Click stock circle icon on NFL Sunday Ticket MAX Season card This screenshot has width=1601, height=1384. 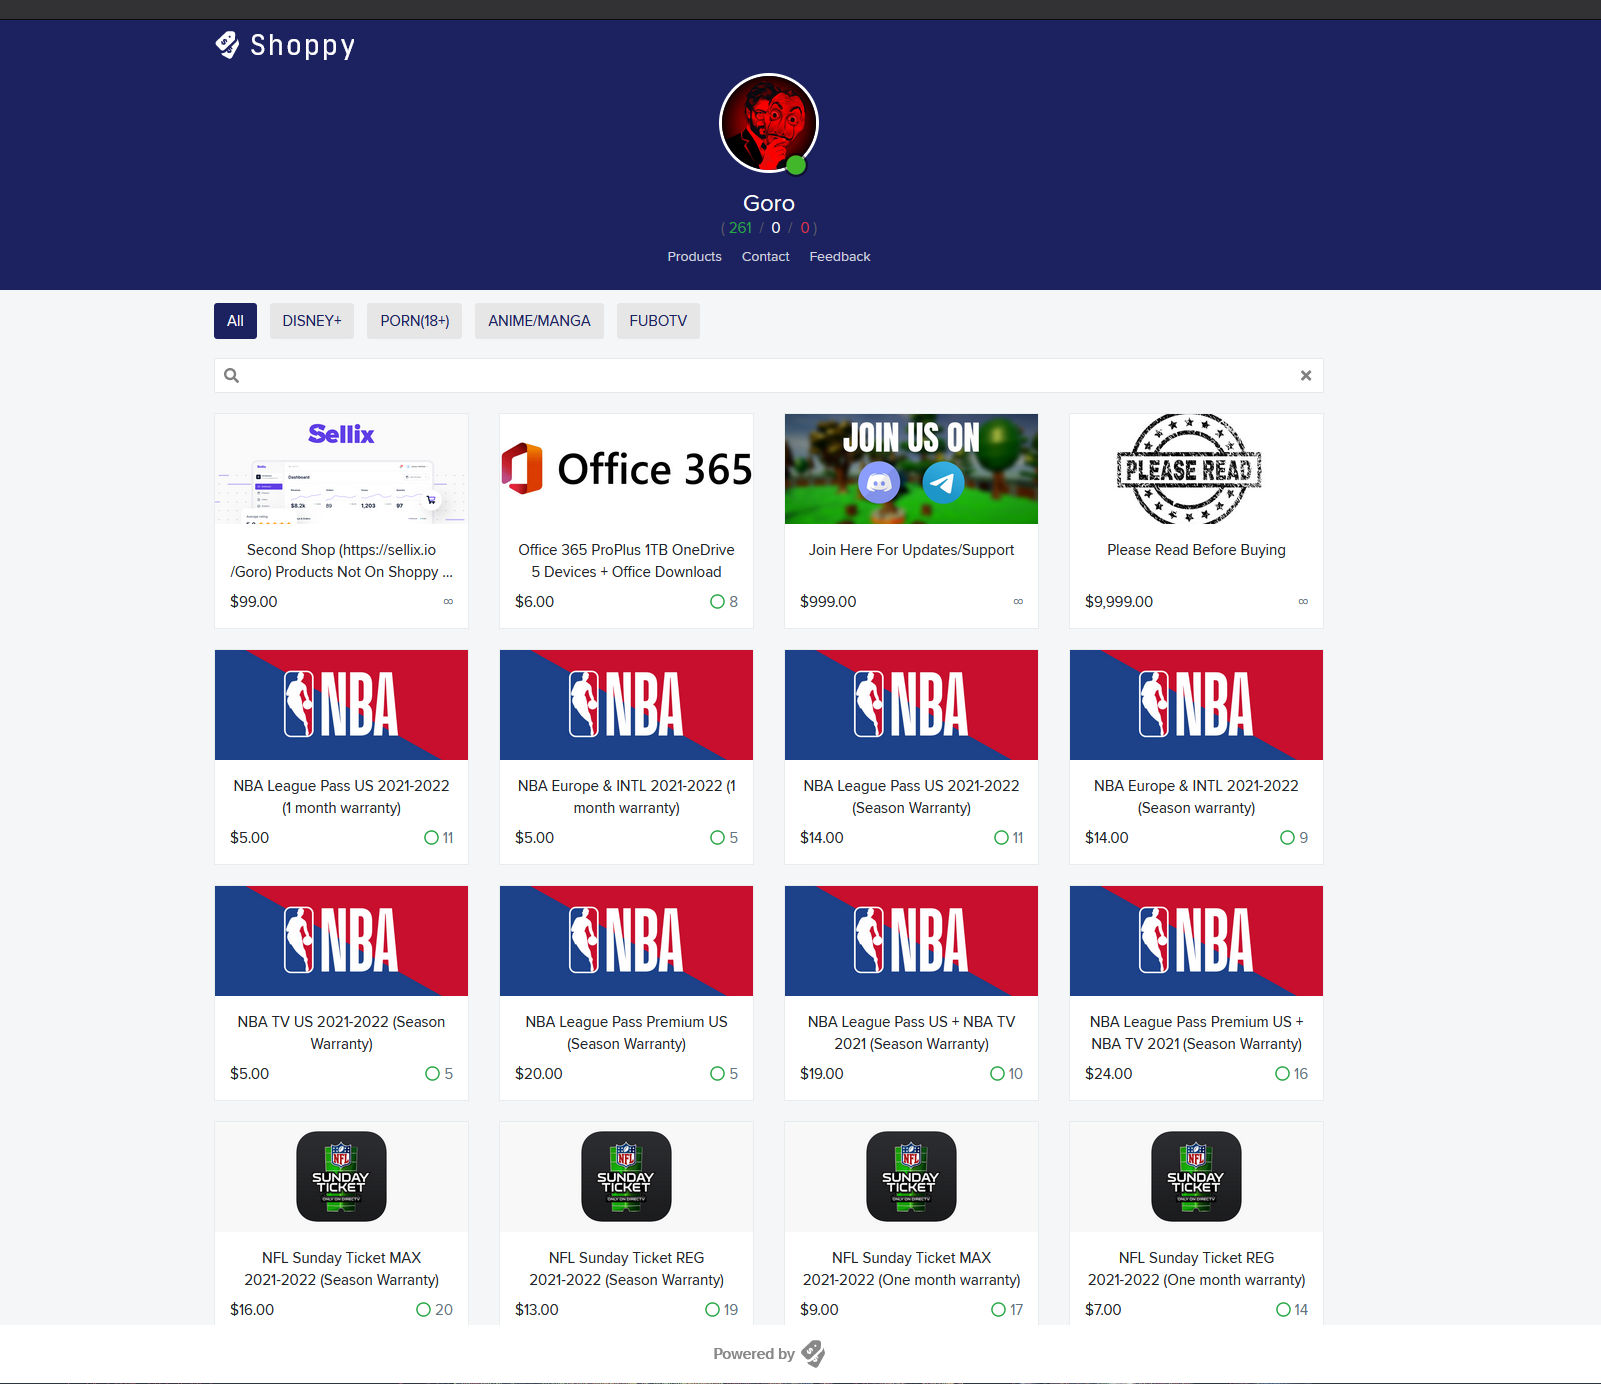(x=424, y=1310)
